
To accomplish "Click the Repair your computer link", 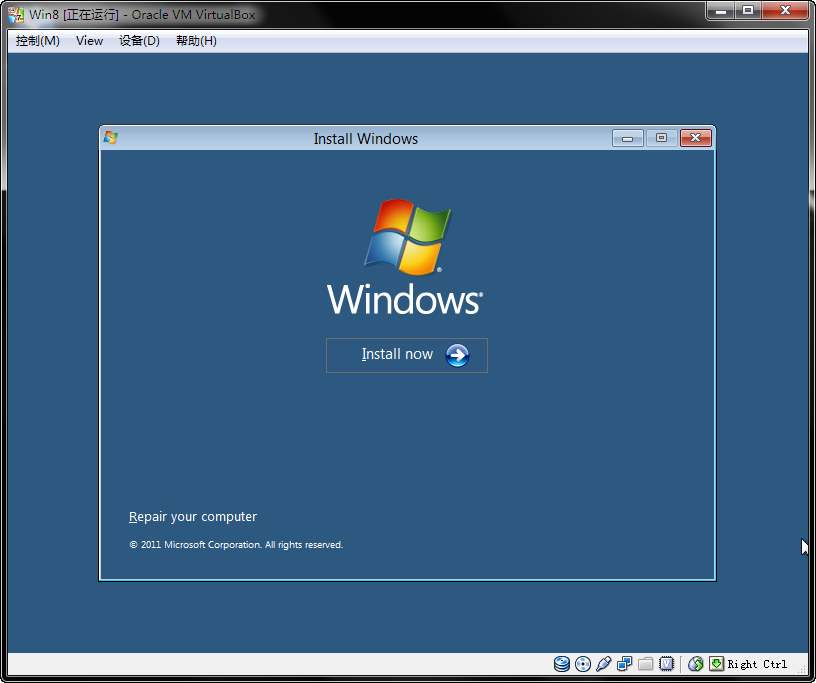I will pyautogui.click(x=193, y=516).
